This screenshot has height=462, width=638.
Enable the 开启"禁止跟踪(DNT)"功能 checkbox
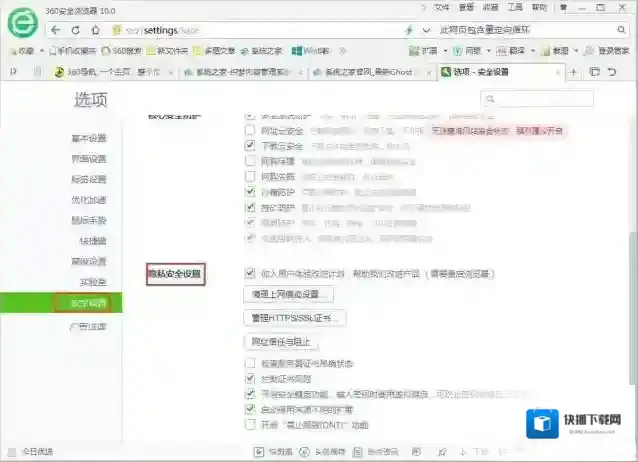click(250, 424)
